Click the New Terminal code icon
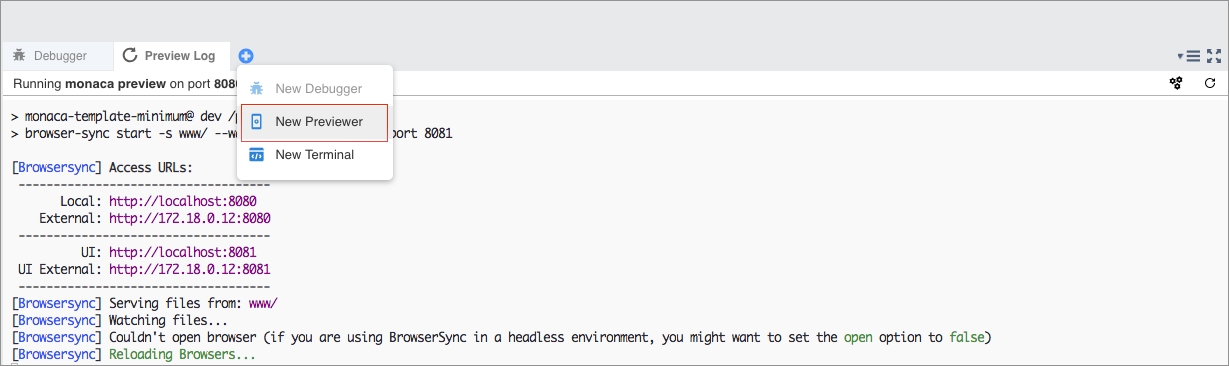Screen dimensions: 1229x366 [256, 155]
